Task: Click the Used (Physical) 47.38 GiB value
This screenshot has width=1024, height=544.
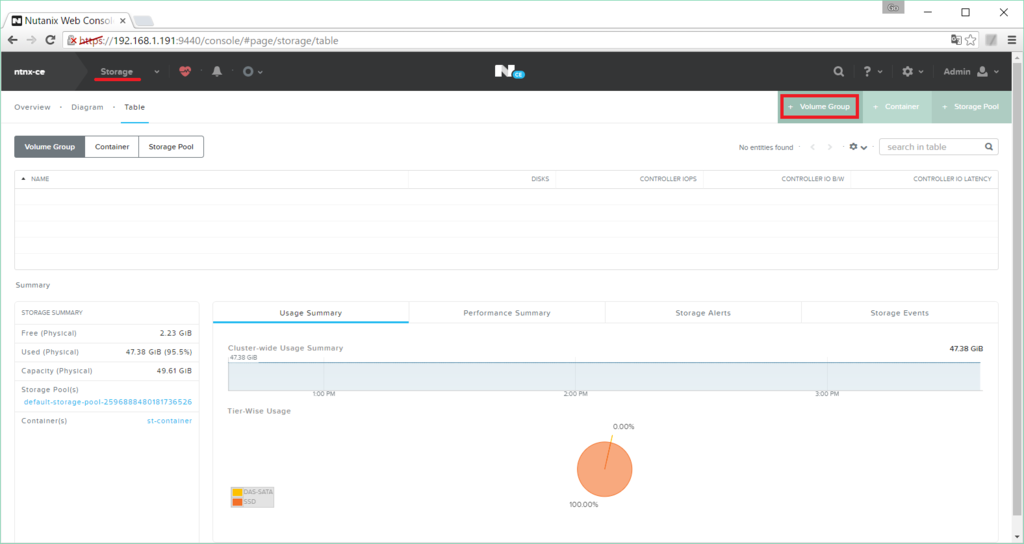Action: 159,352
